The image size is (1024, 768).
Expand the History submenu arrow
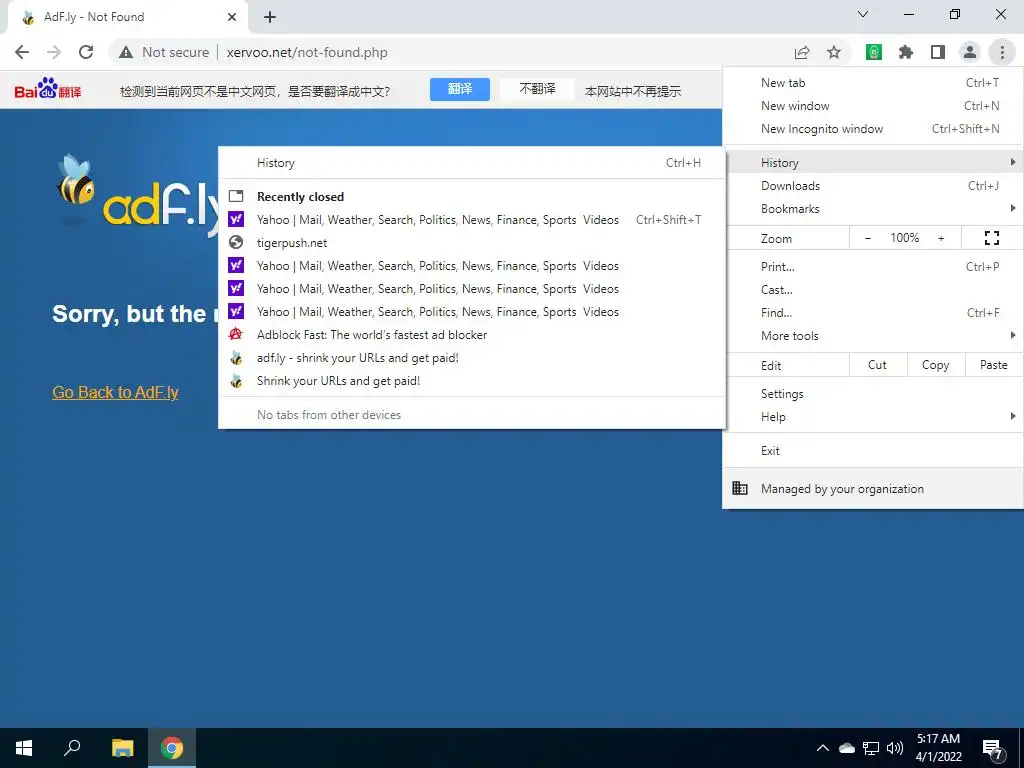point(1012,162)
